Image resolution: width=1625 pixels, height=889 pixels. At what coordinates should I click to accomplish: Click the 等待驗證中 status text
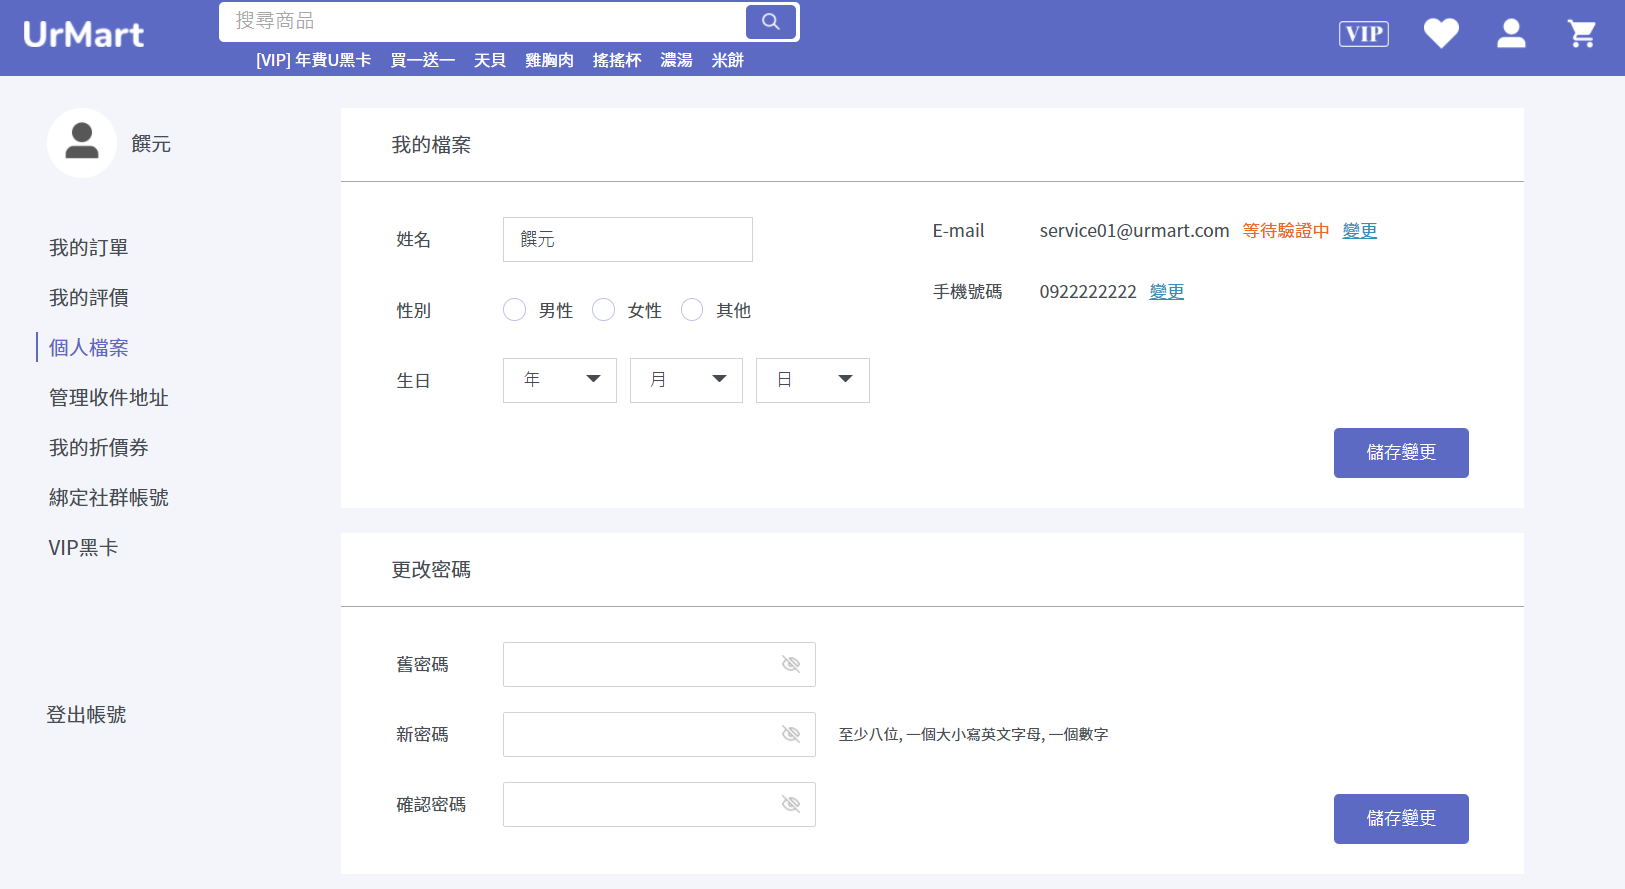pos(1286,231)
